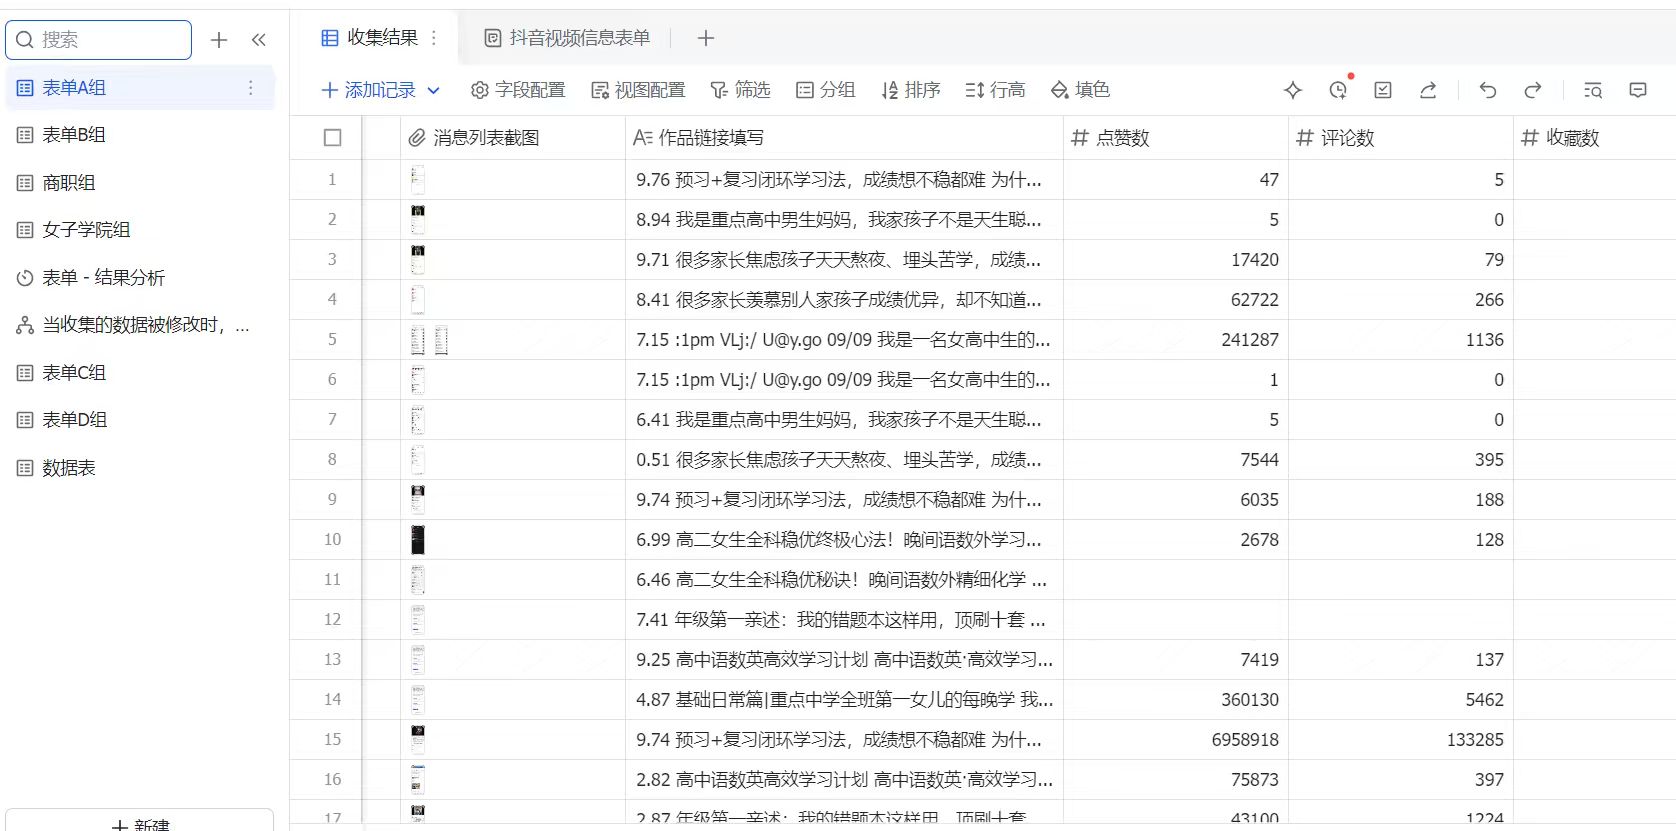Viewport: 1676px width, 831px height.
Task: Open the row 10 screenshot thumbnail
Action: (x=418, y=539)
